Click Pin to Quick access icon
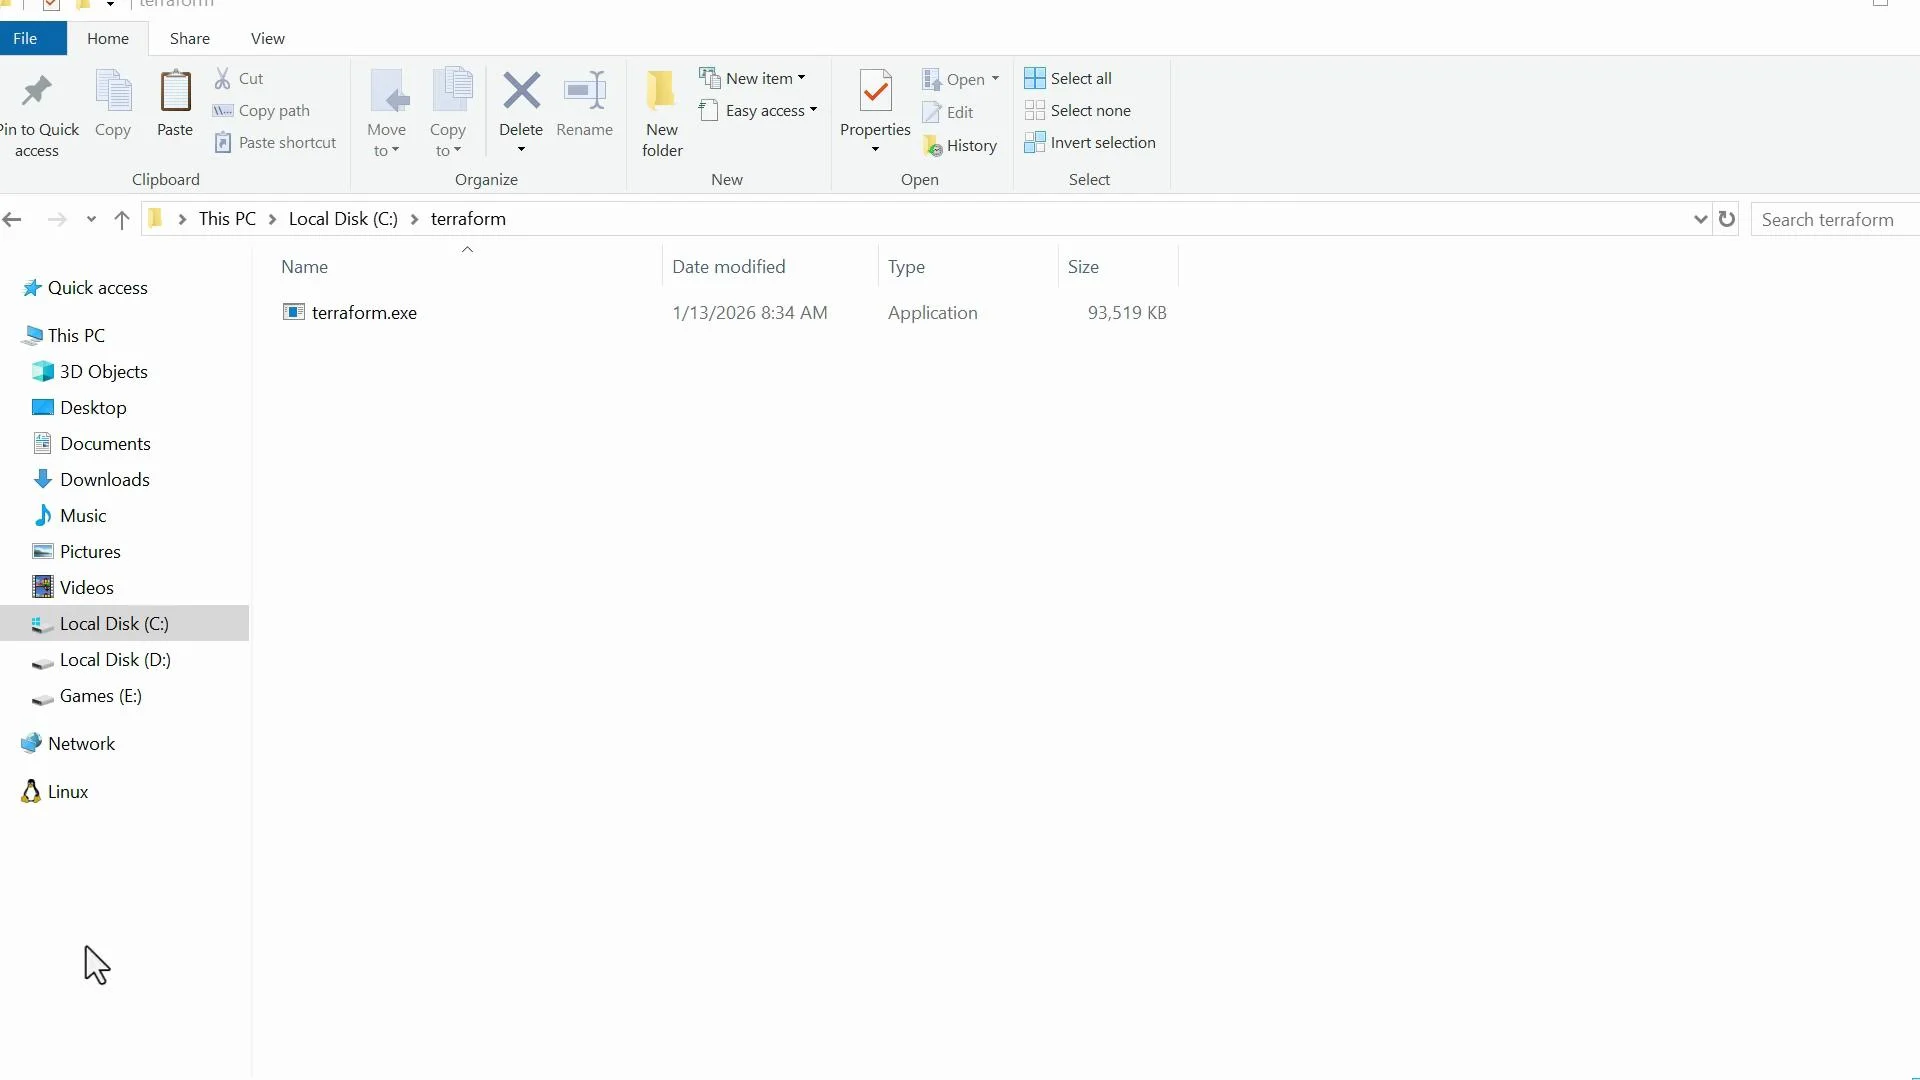1920x1080 pixels. [37, 91]
